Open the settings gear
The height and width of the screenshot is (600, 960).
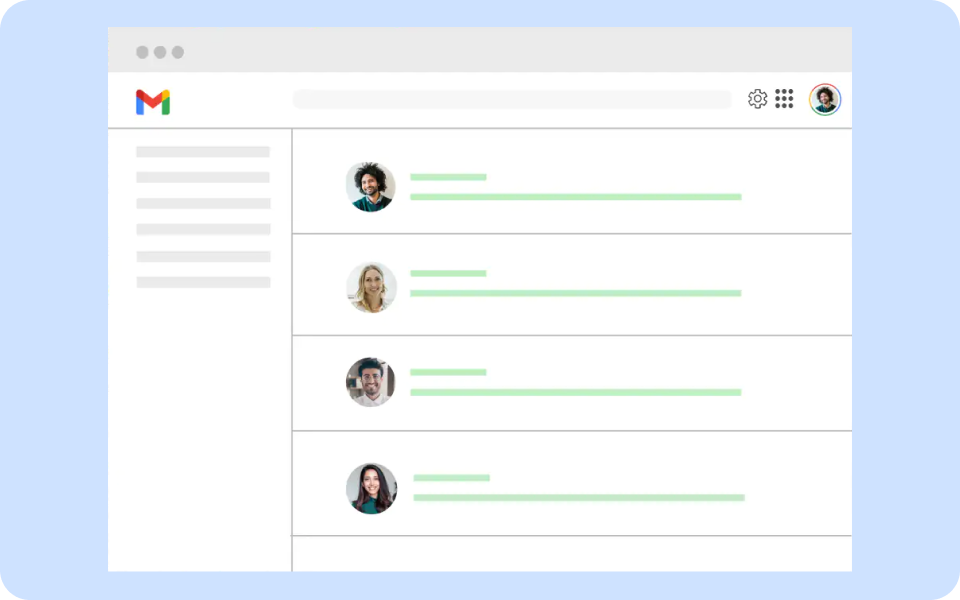[757, 99]
